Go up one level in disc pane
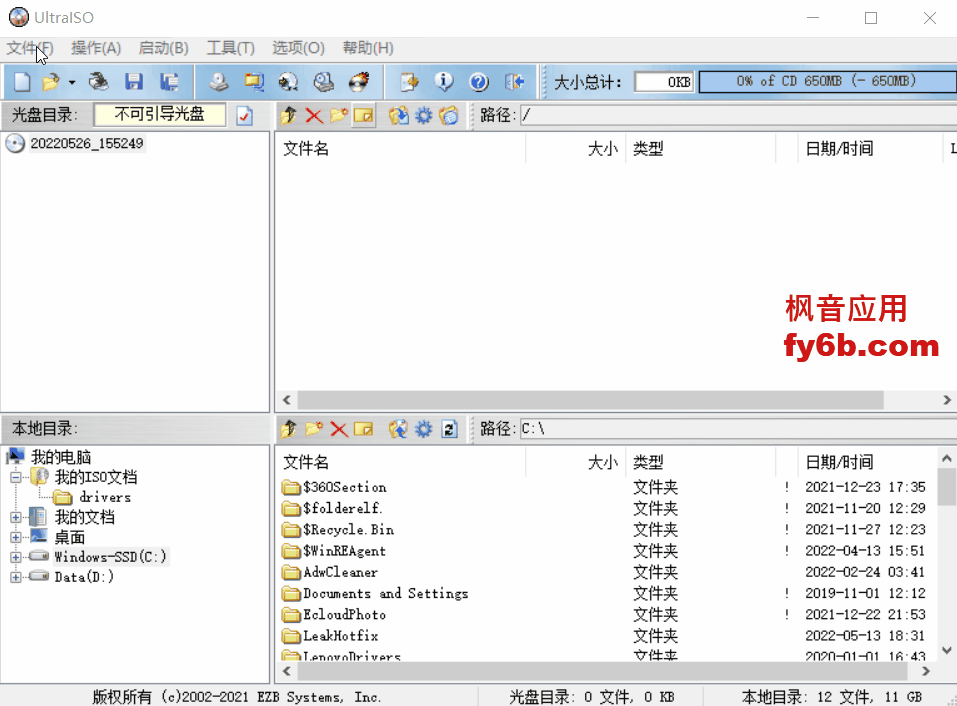This screenshot has height=706, width=957. (289, 115)
